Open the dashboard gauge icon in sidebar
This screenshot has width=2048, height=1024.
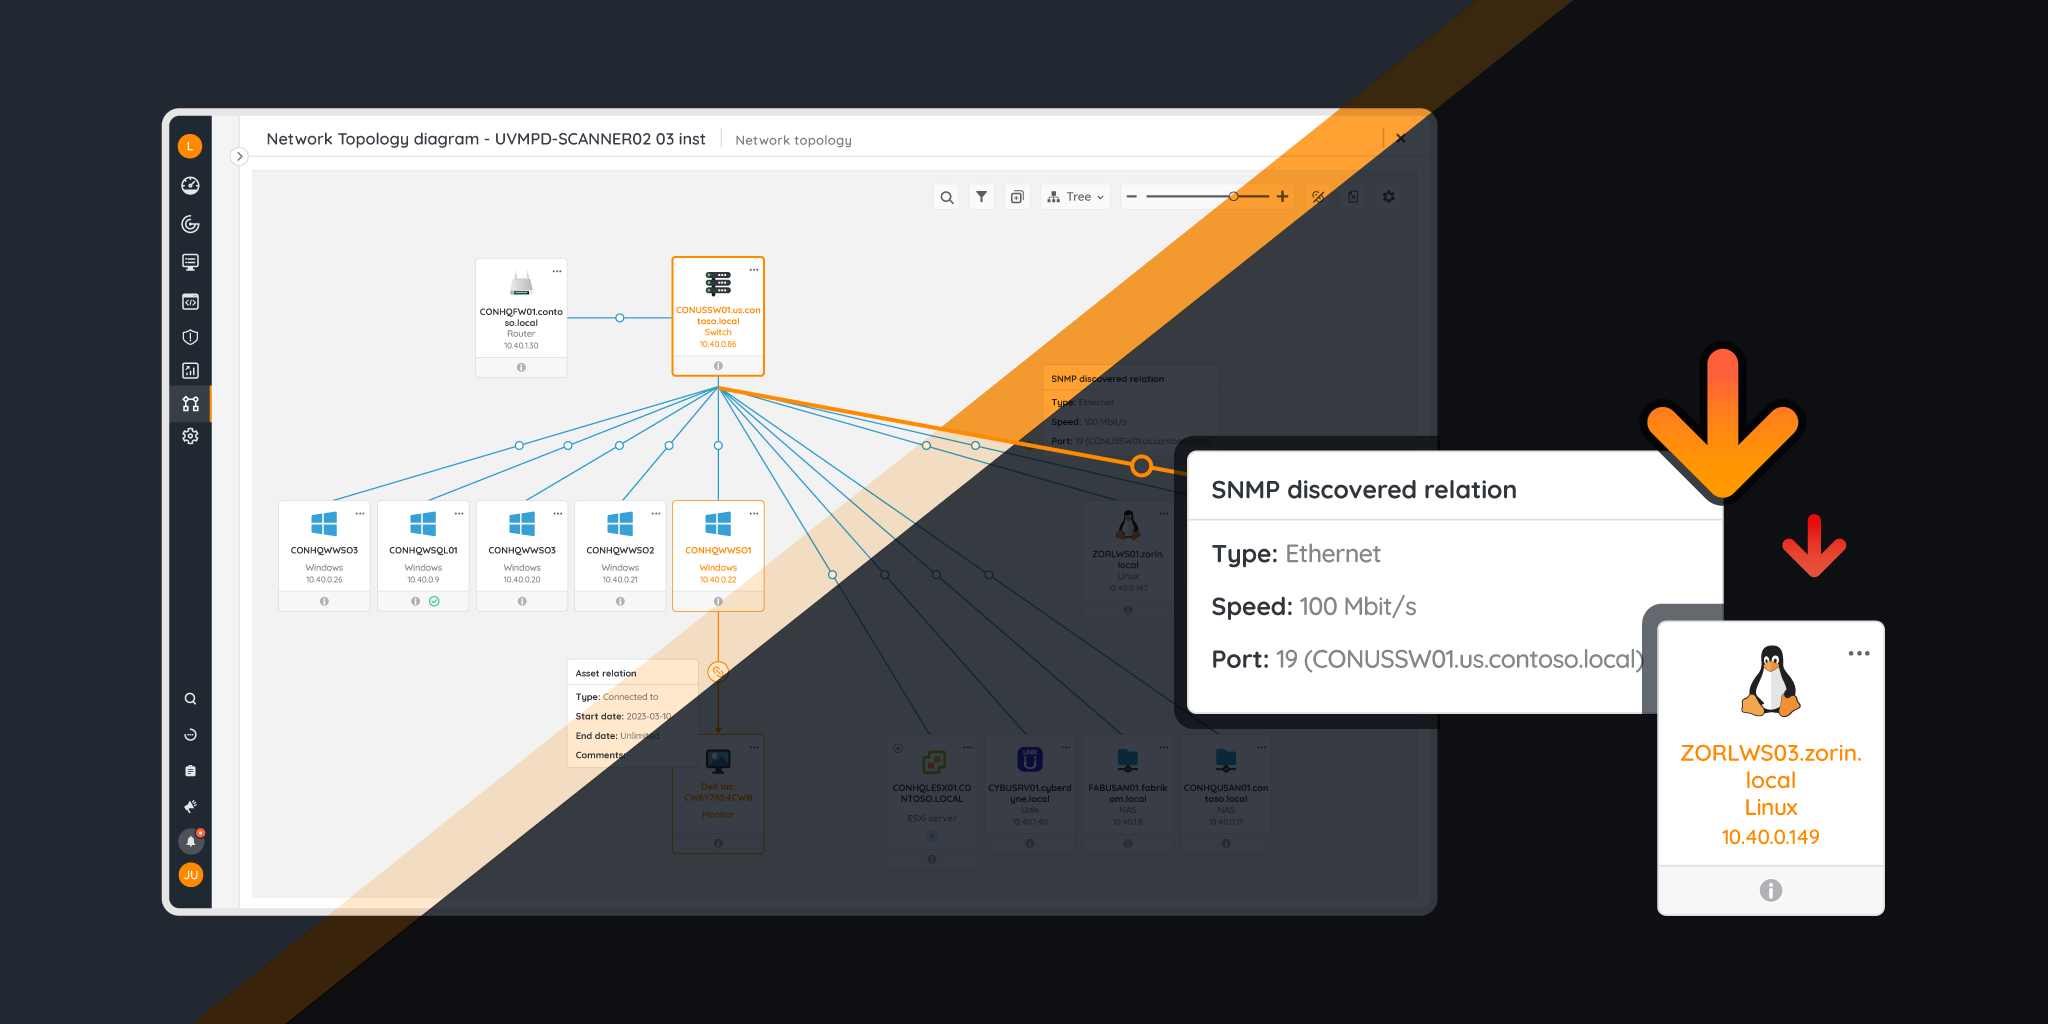coord(190,185)
